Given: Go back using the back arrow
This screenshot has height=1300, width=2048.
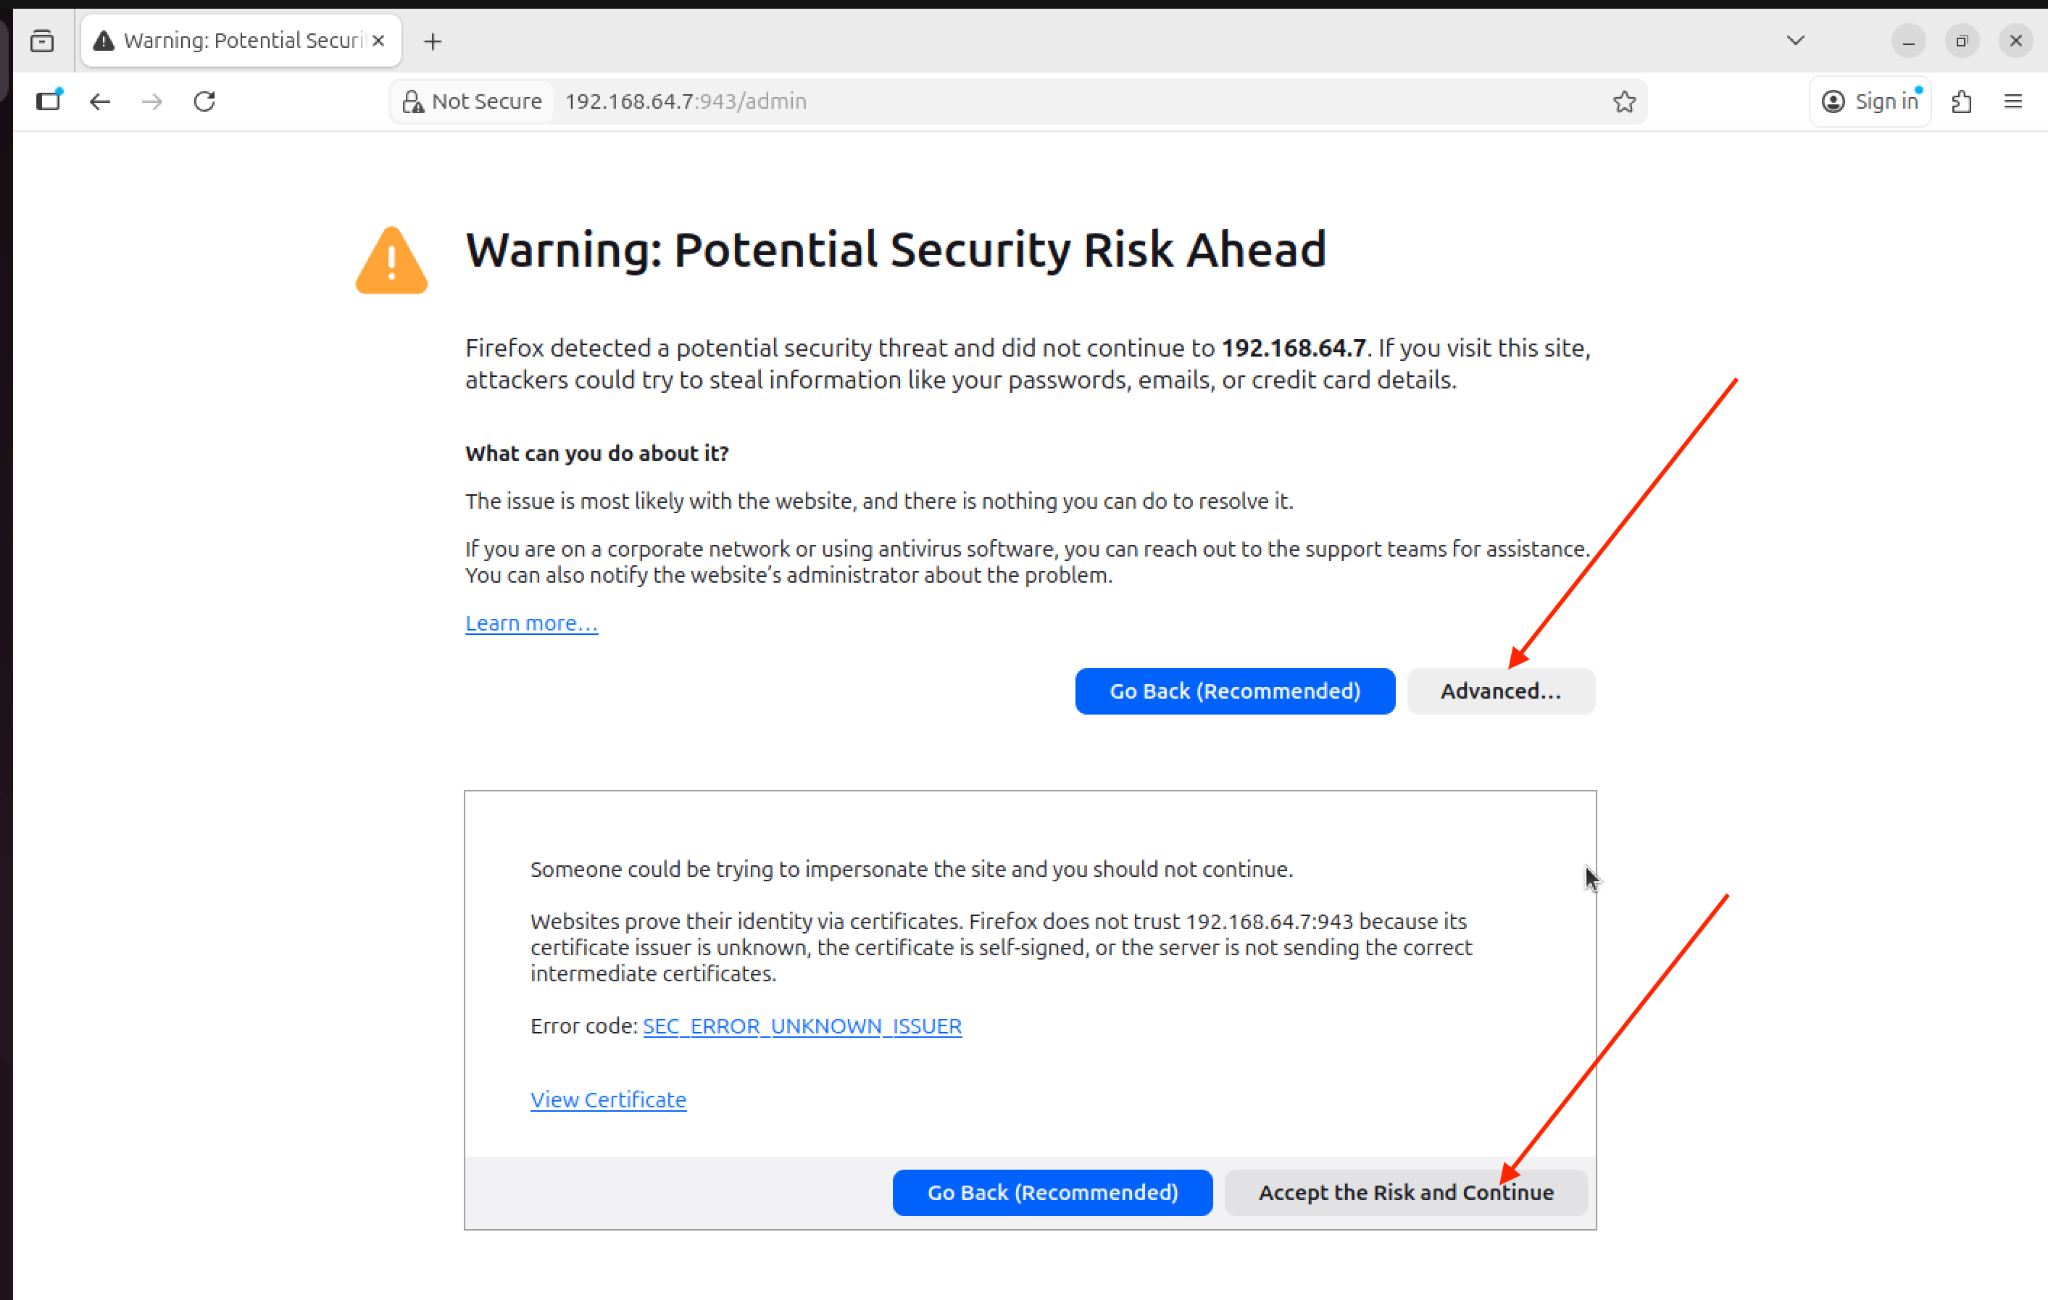Looking at the screenshot, I should (100, 101).
